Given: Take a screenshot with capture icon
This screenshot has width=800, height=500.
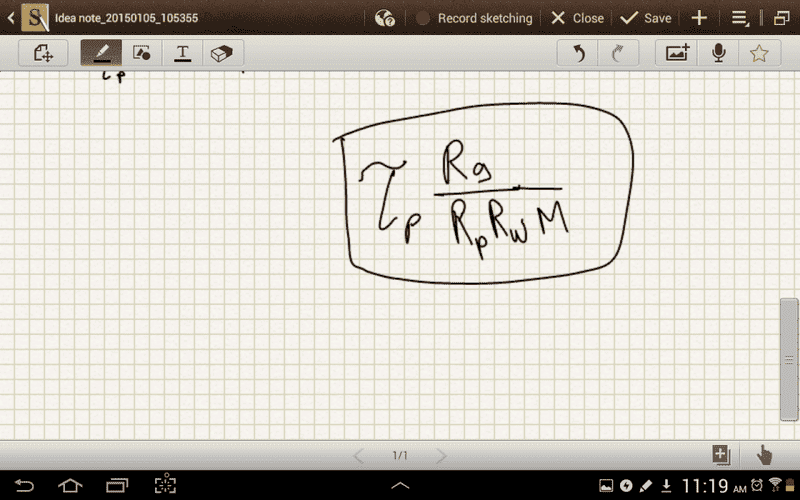Looking at the screenshot, I should [x=165, y=485].
